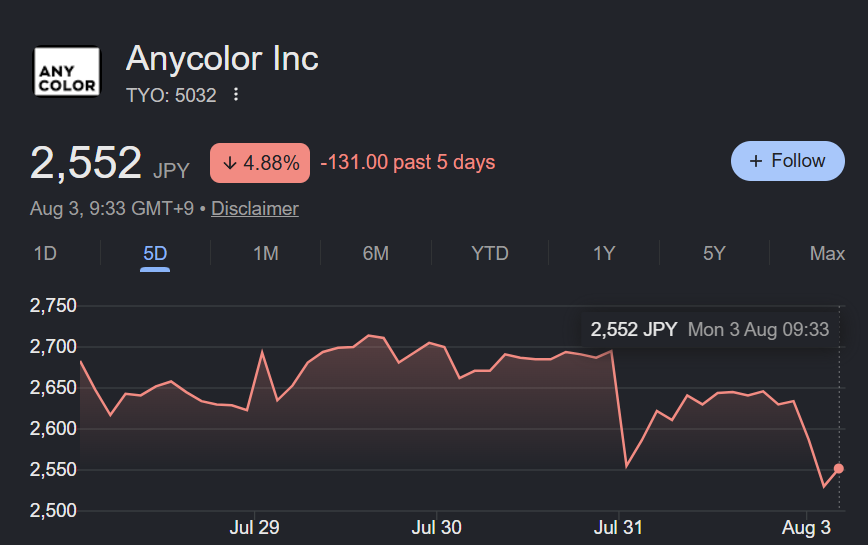Click the 2,600 price axis label
Viewport: 868px width, 545px height.
(53, 429)
